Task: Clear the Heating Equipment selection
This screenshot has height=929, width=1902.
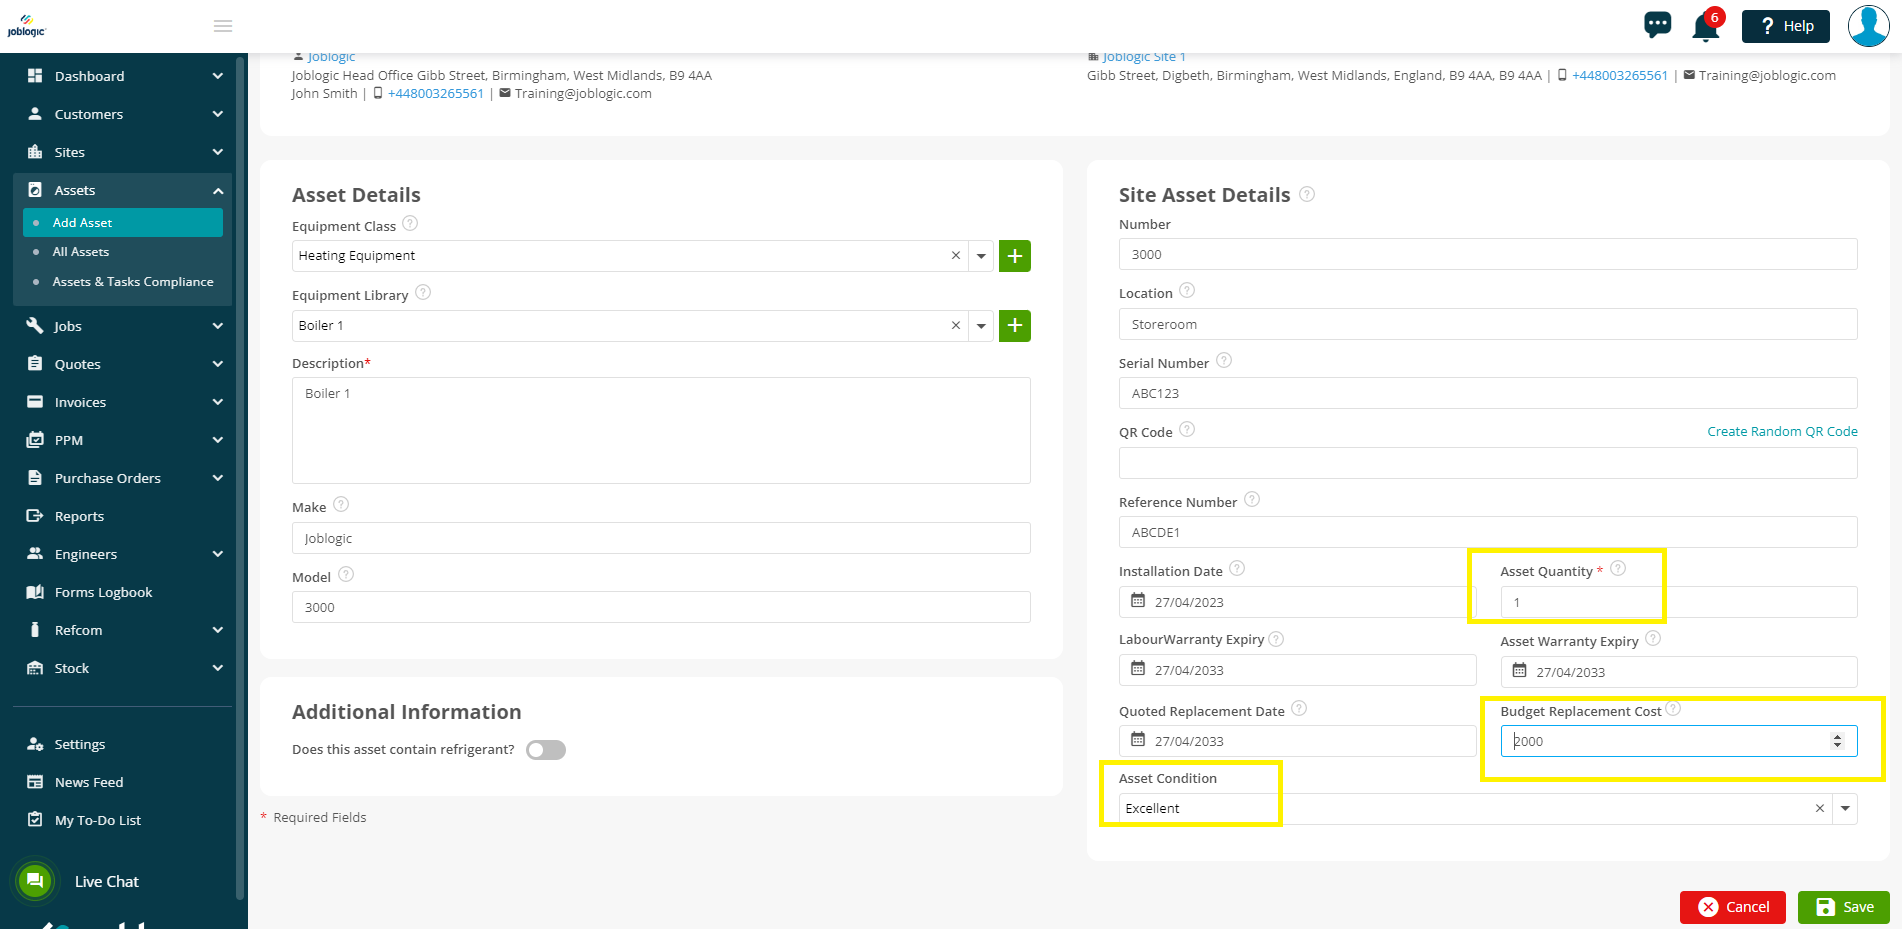Action: coord(956,256)
